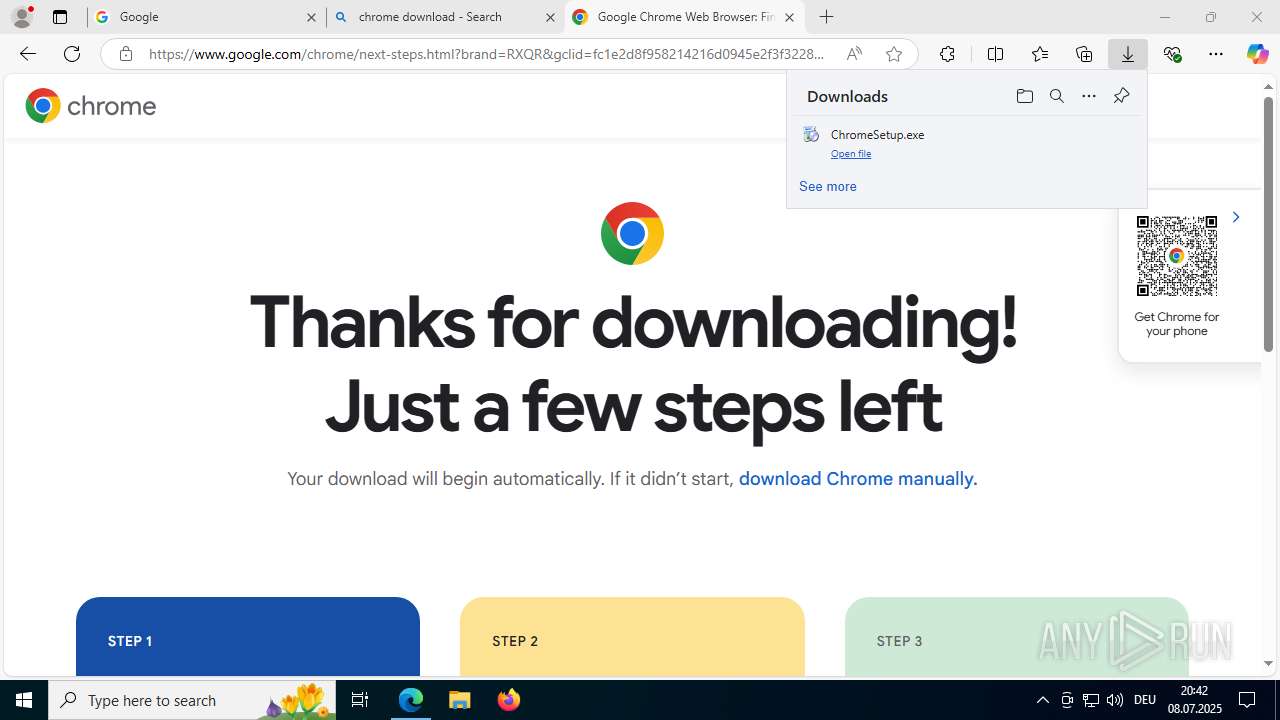Search downloads with magnifier icon
Screen dimensions: 1280x720
(1056, 96)
